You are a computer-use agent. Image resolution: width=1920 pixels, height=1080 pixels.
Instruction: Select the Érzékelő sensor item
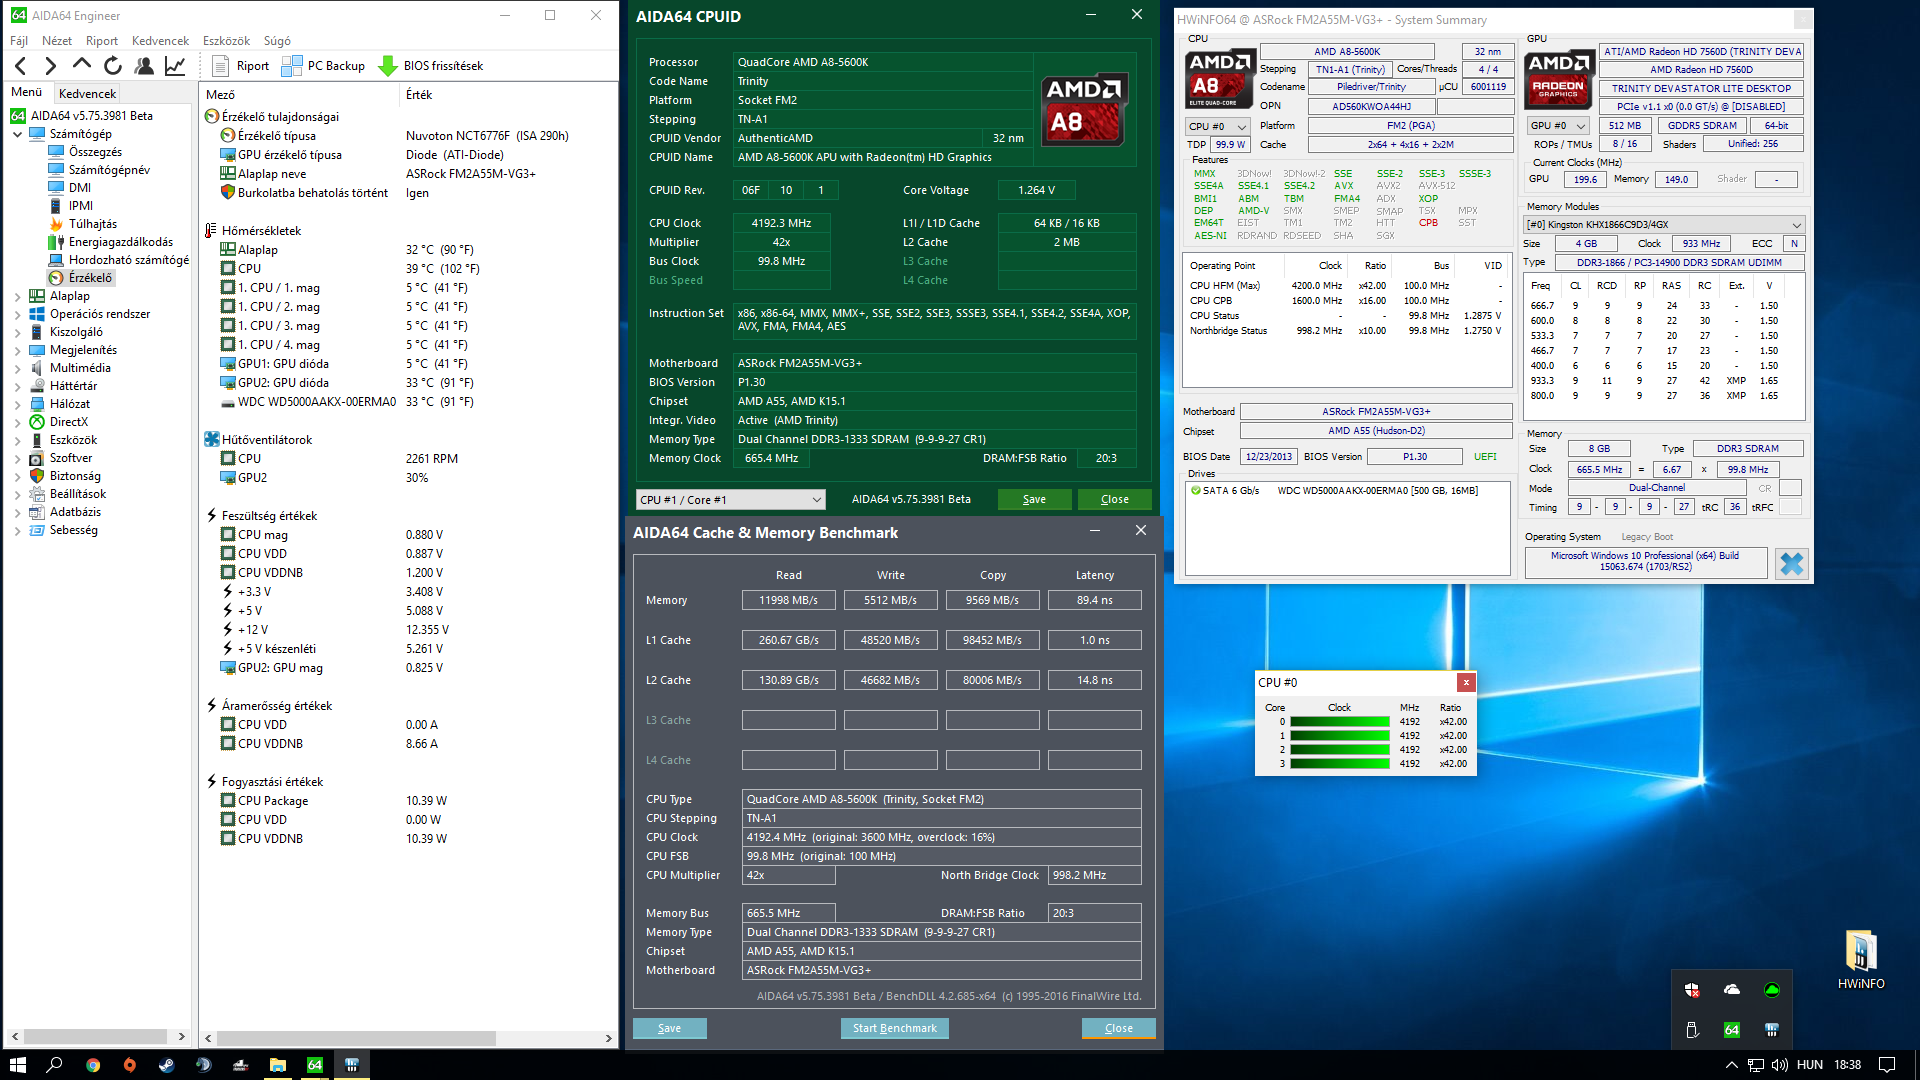pyautogui.click(x=90, y=278)
